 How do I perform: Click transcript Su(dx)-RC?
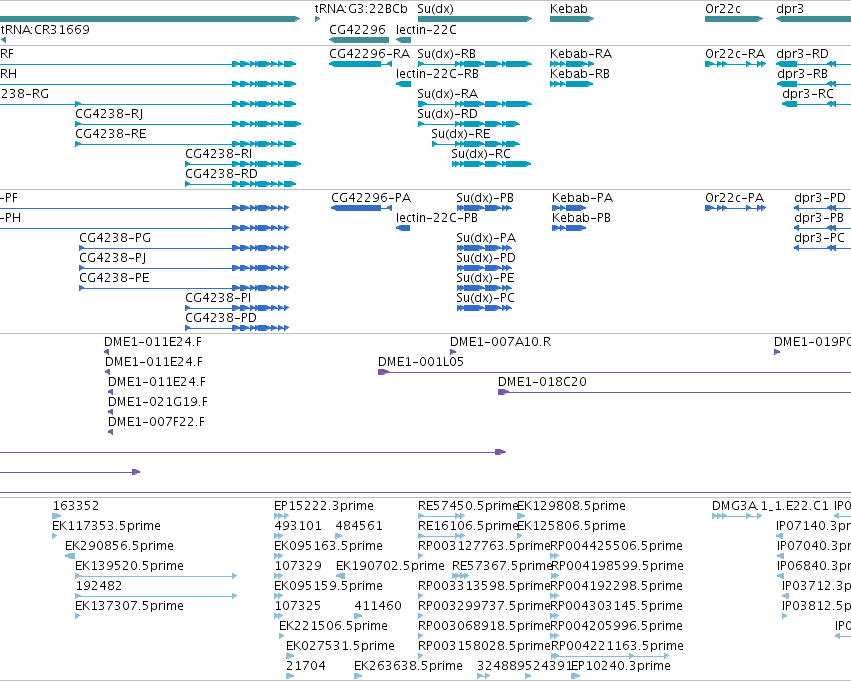point(481,154)
